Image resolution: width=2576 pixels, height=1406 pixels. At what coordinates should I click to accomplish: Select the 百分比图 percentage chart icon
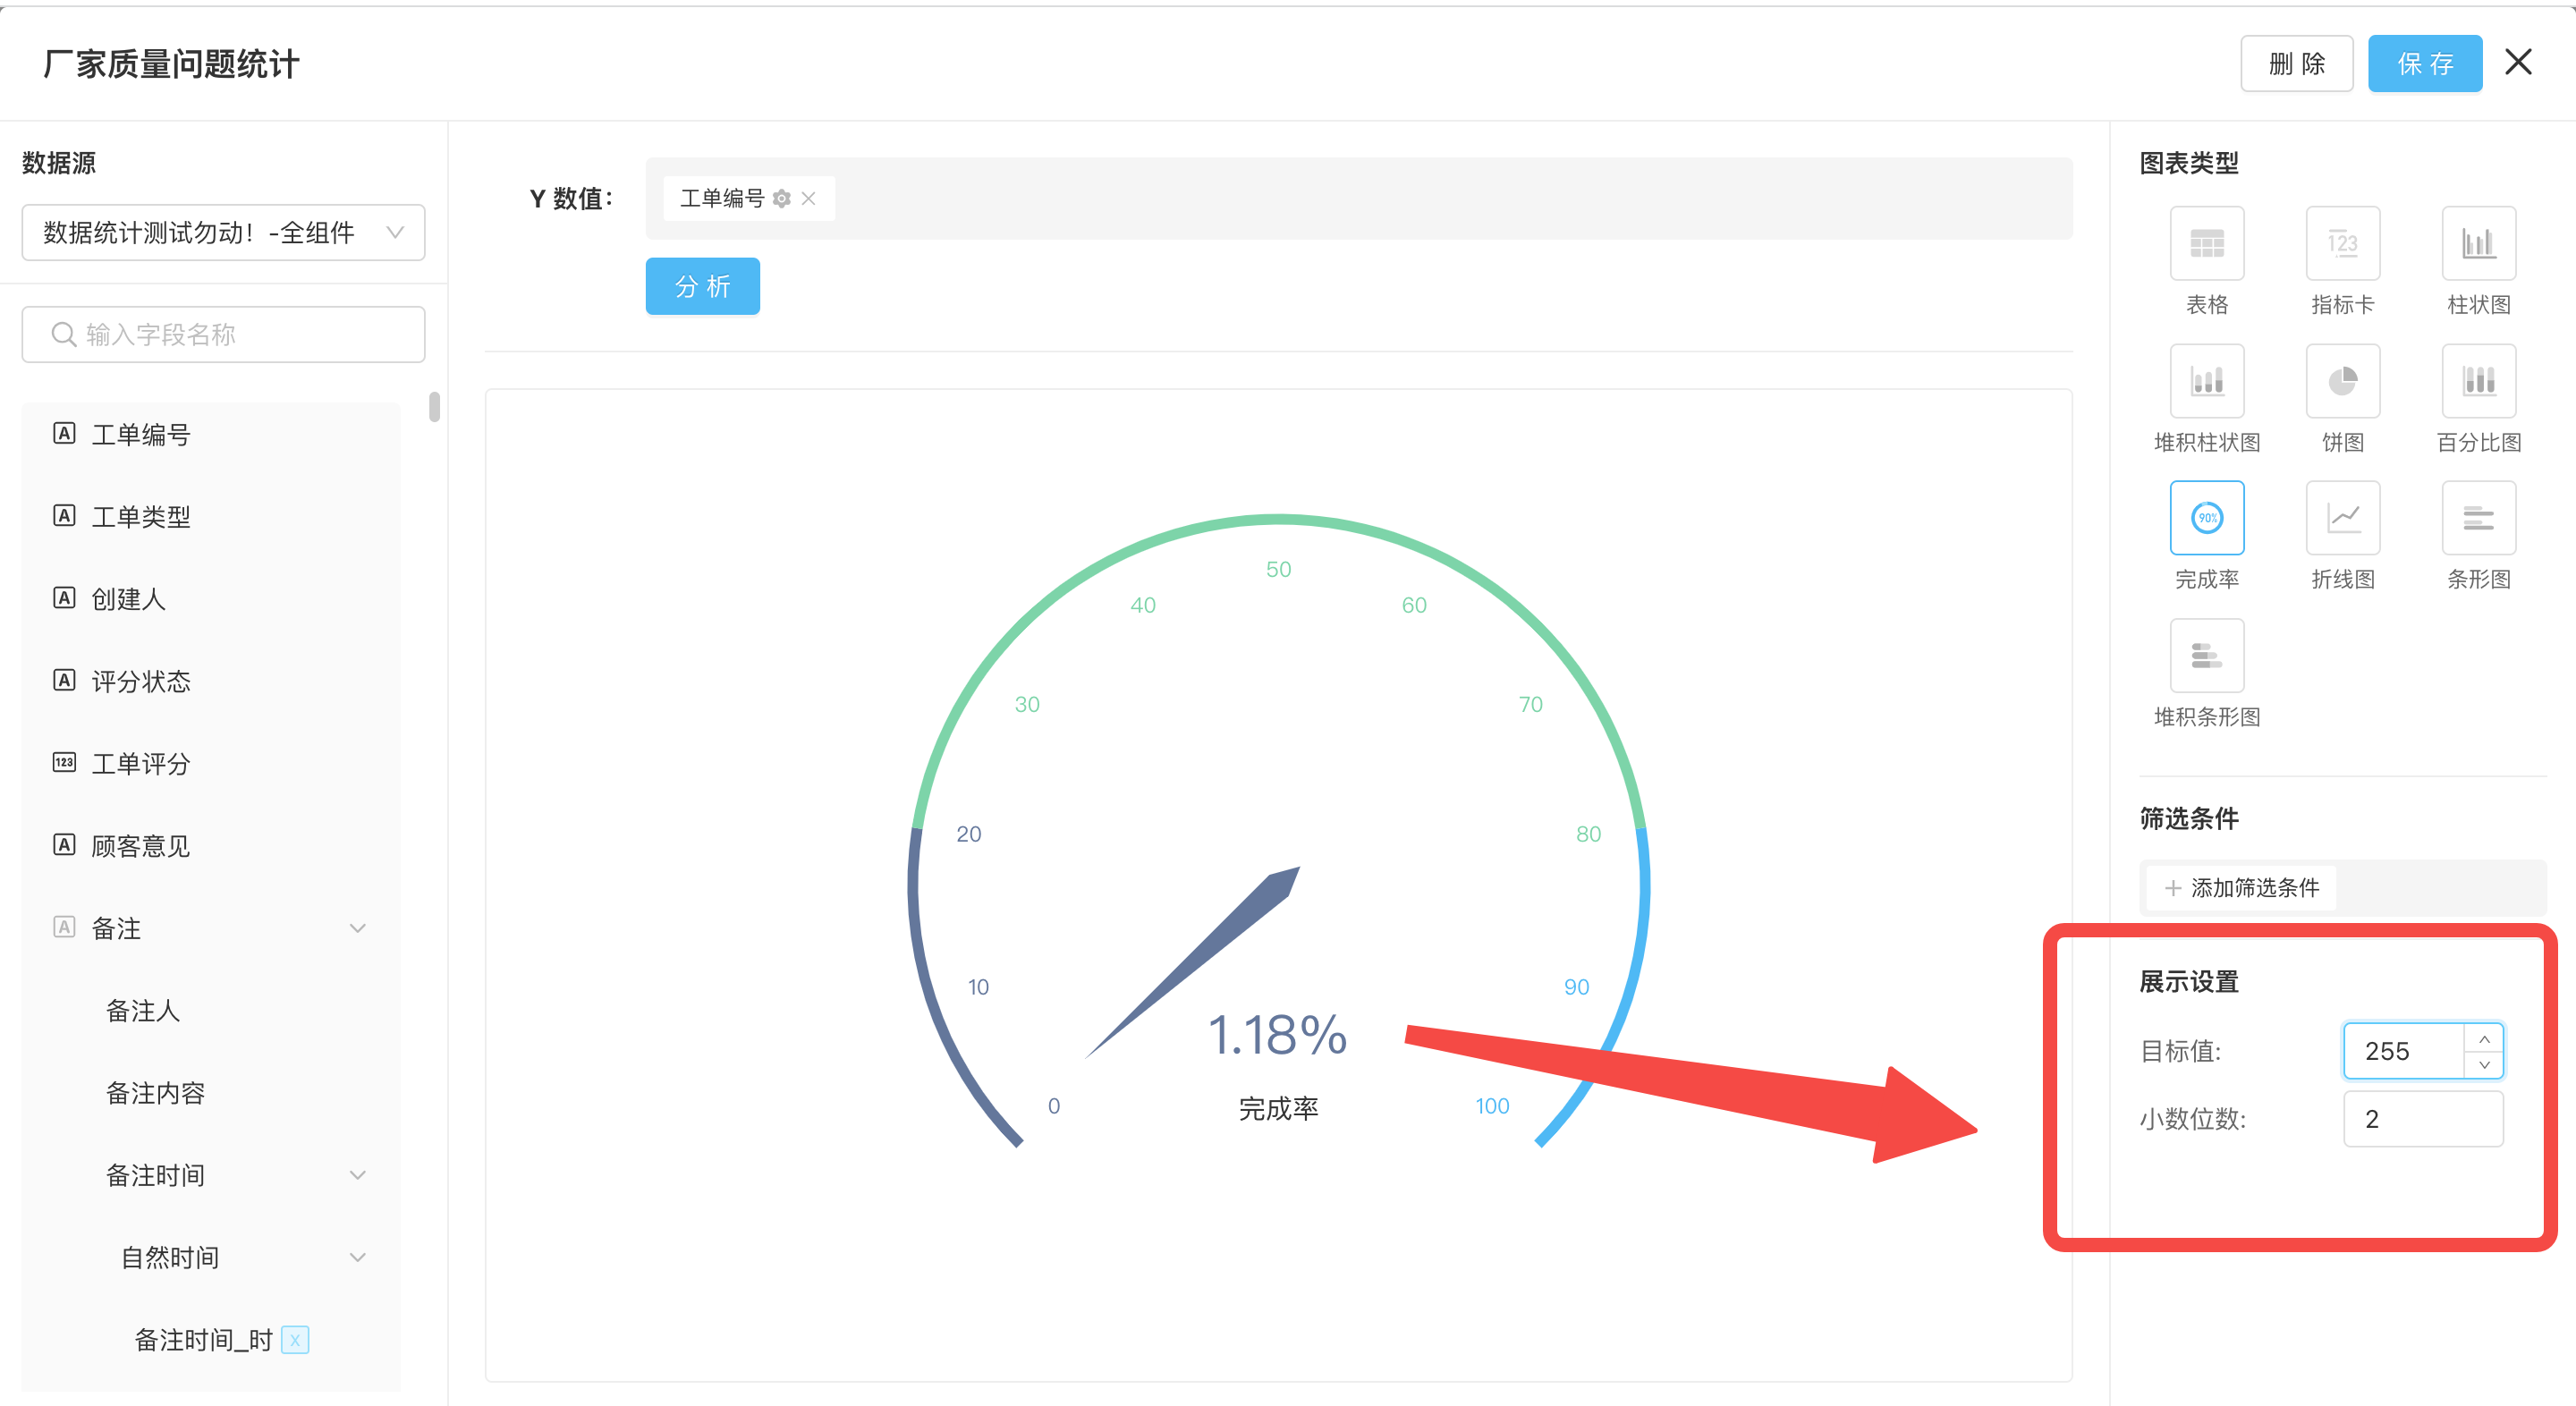tap(2478, 380)
